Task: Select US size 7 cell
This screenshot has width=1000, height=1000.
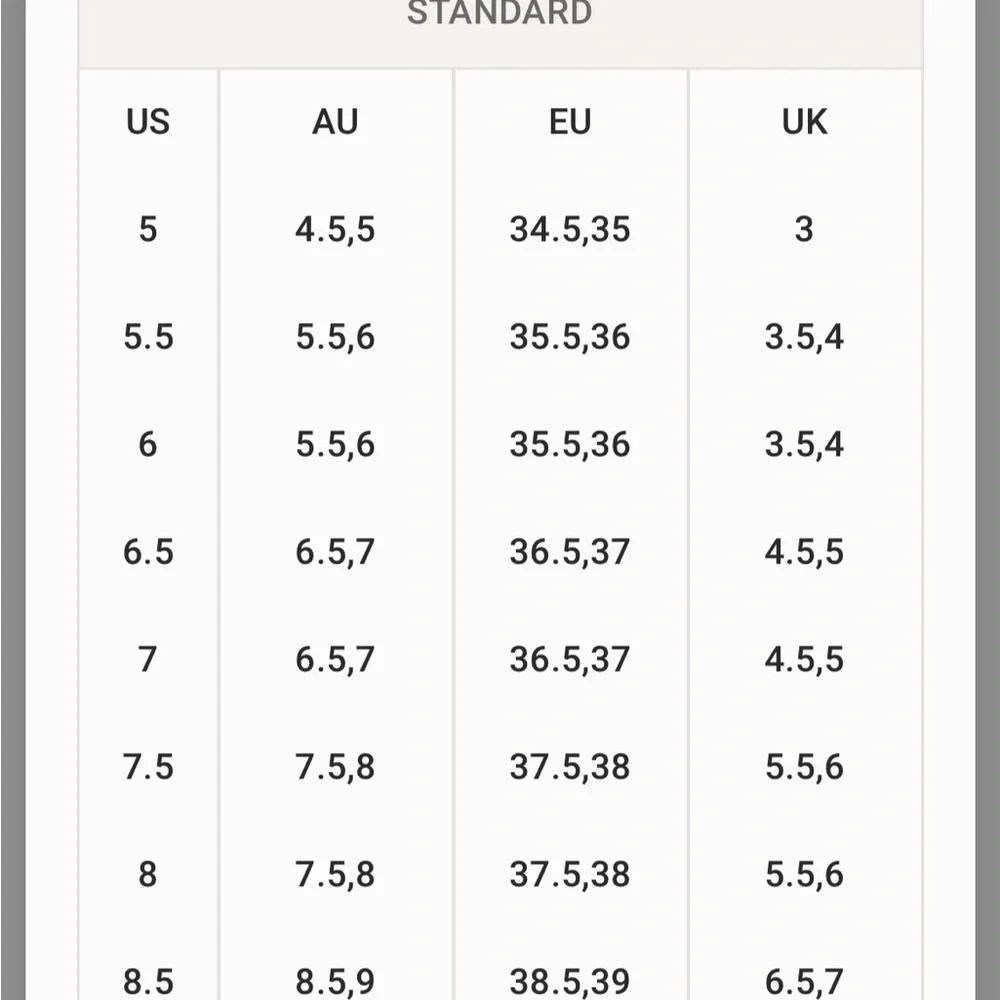Action: pyautogui.click(x=148, y=659)
